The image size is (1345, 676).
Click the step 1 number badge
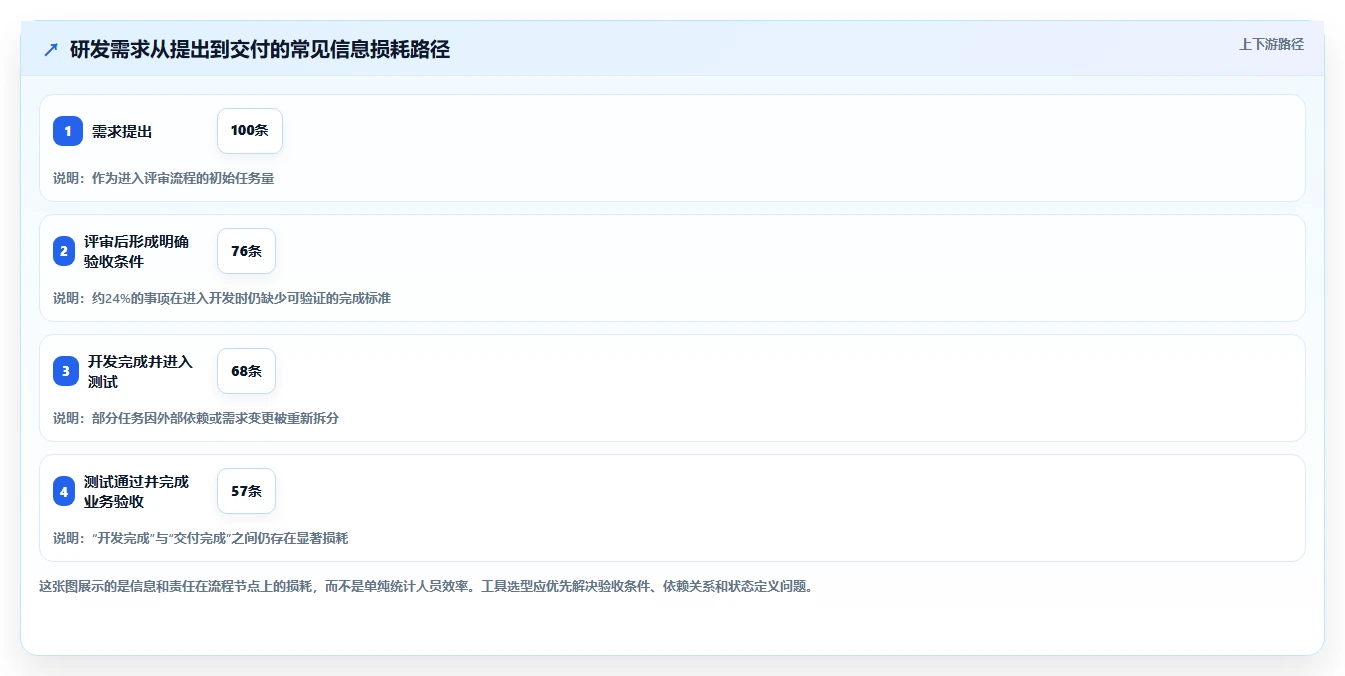(68, 131)
